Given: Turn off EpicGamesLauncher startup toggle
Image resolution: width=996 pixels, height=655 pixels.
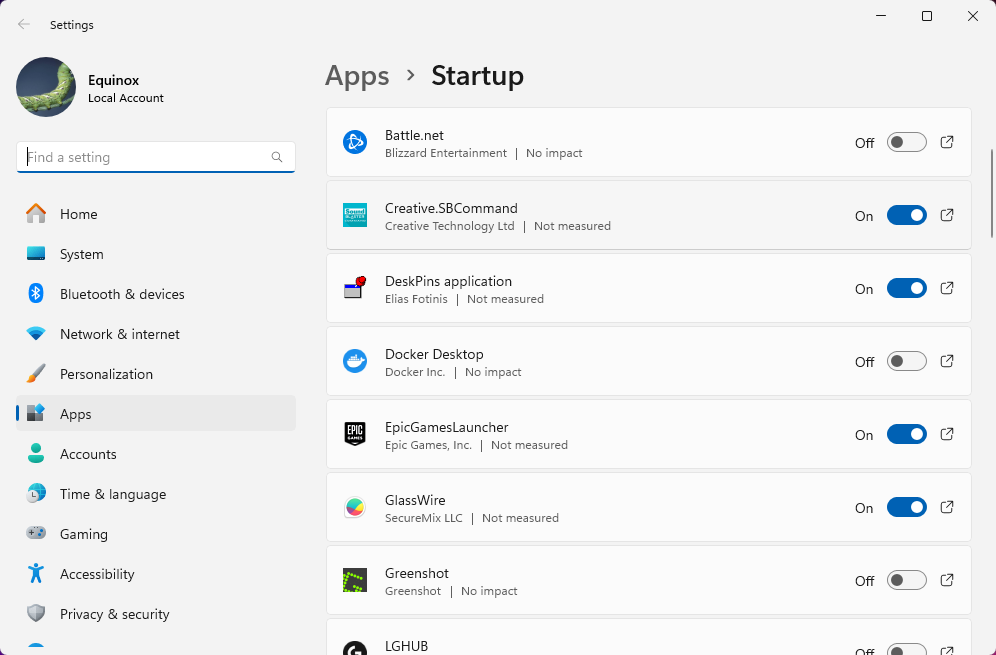Looking at the screenshot, I should [x=906, y=435].
